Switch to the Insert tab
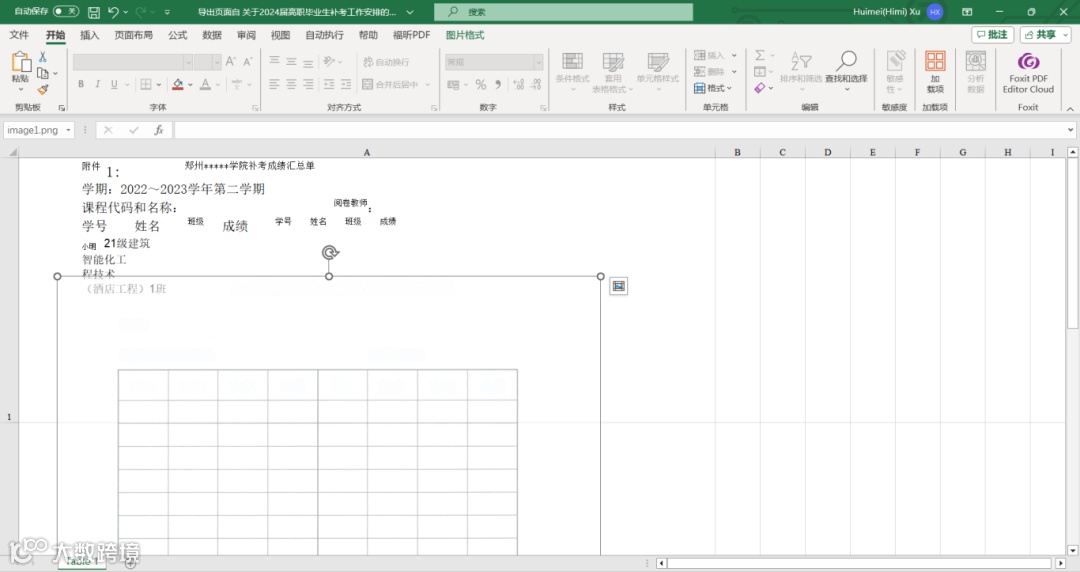1080x572 pixels. click(x=90, y=35)
